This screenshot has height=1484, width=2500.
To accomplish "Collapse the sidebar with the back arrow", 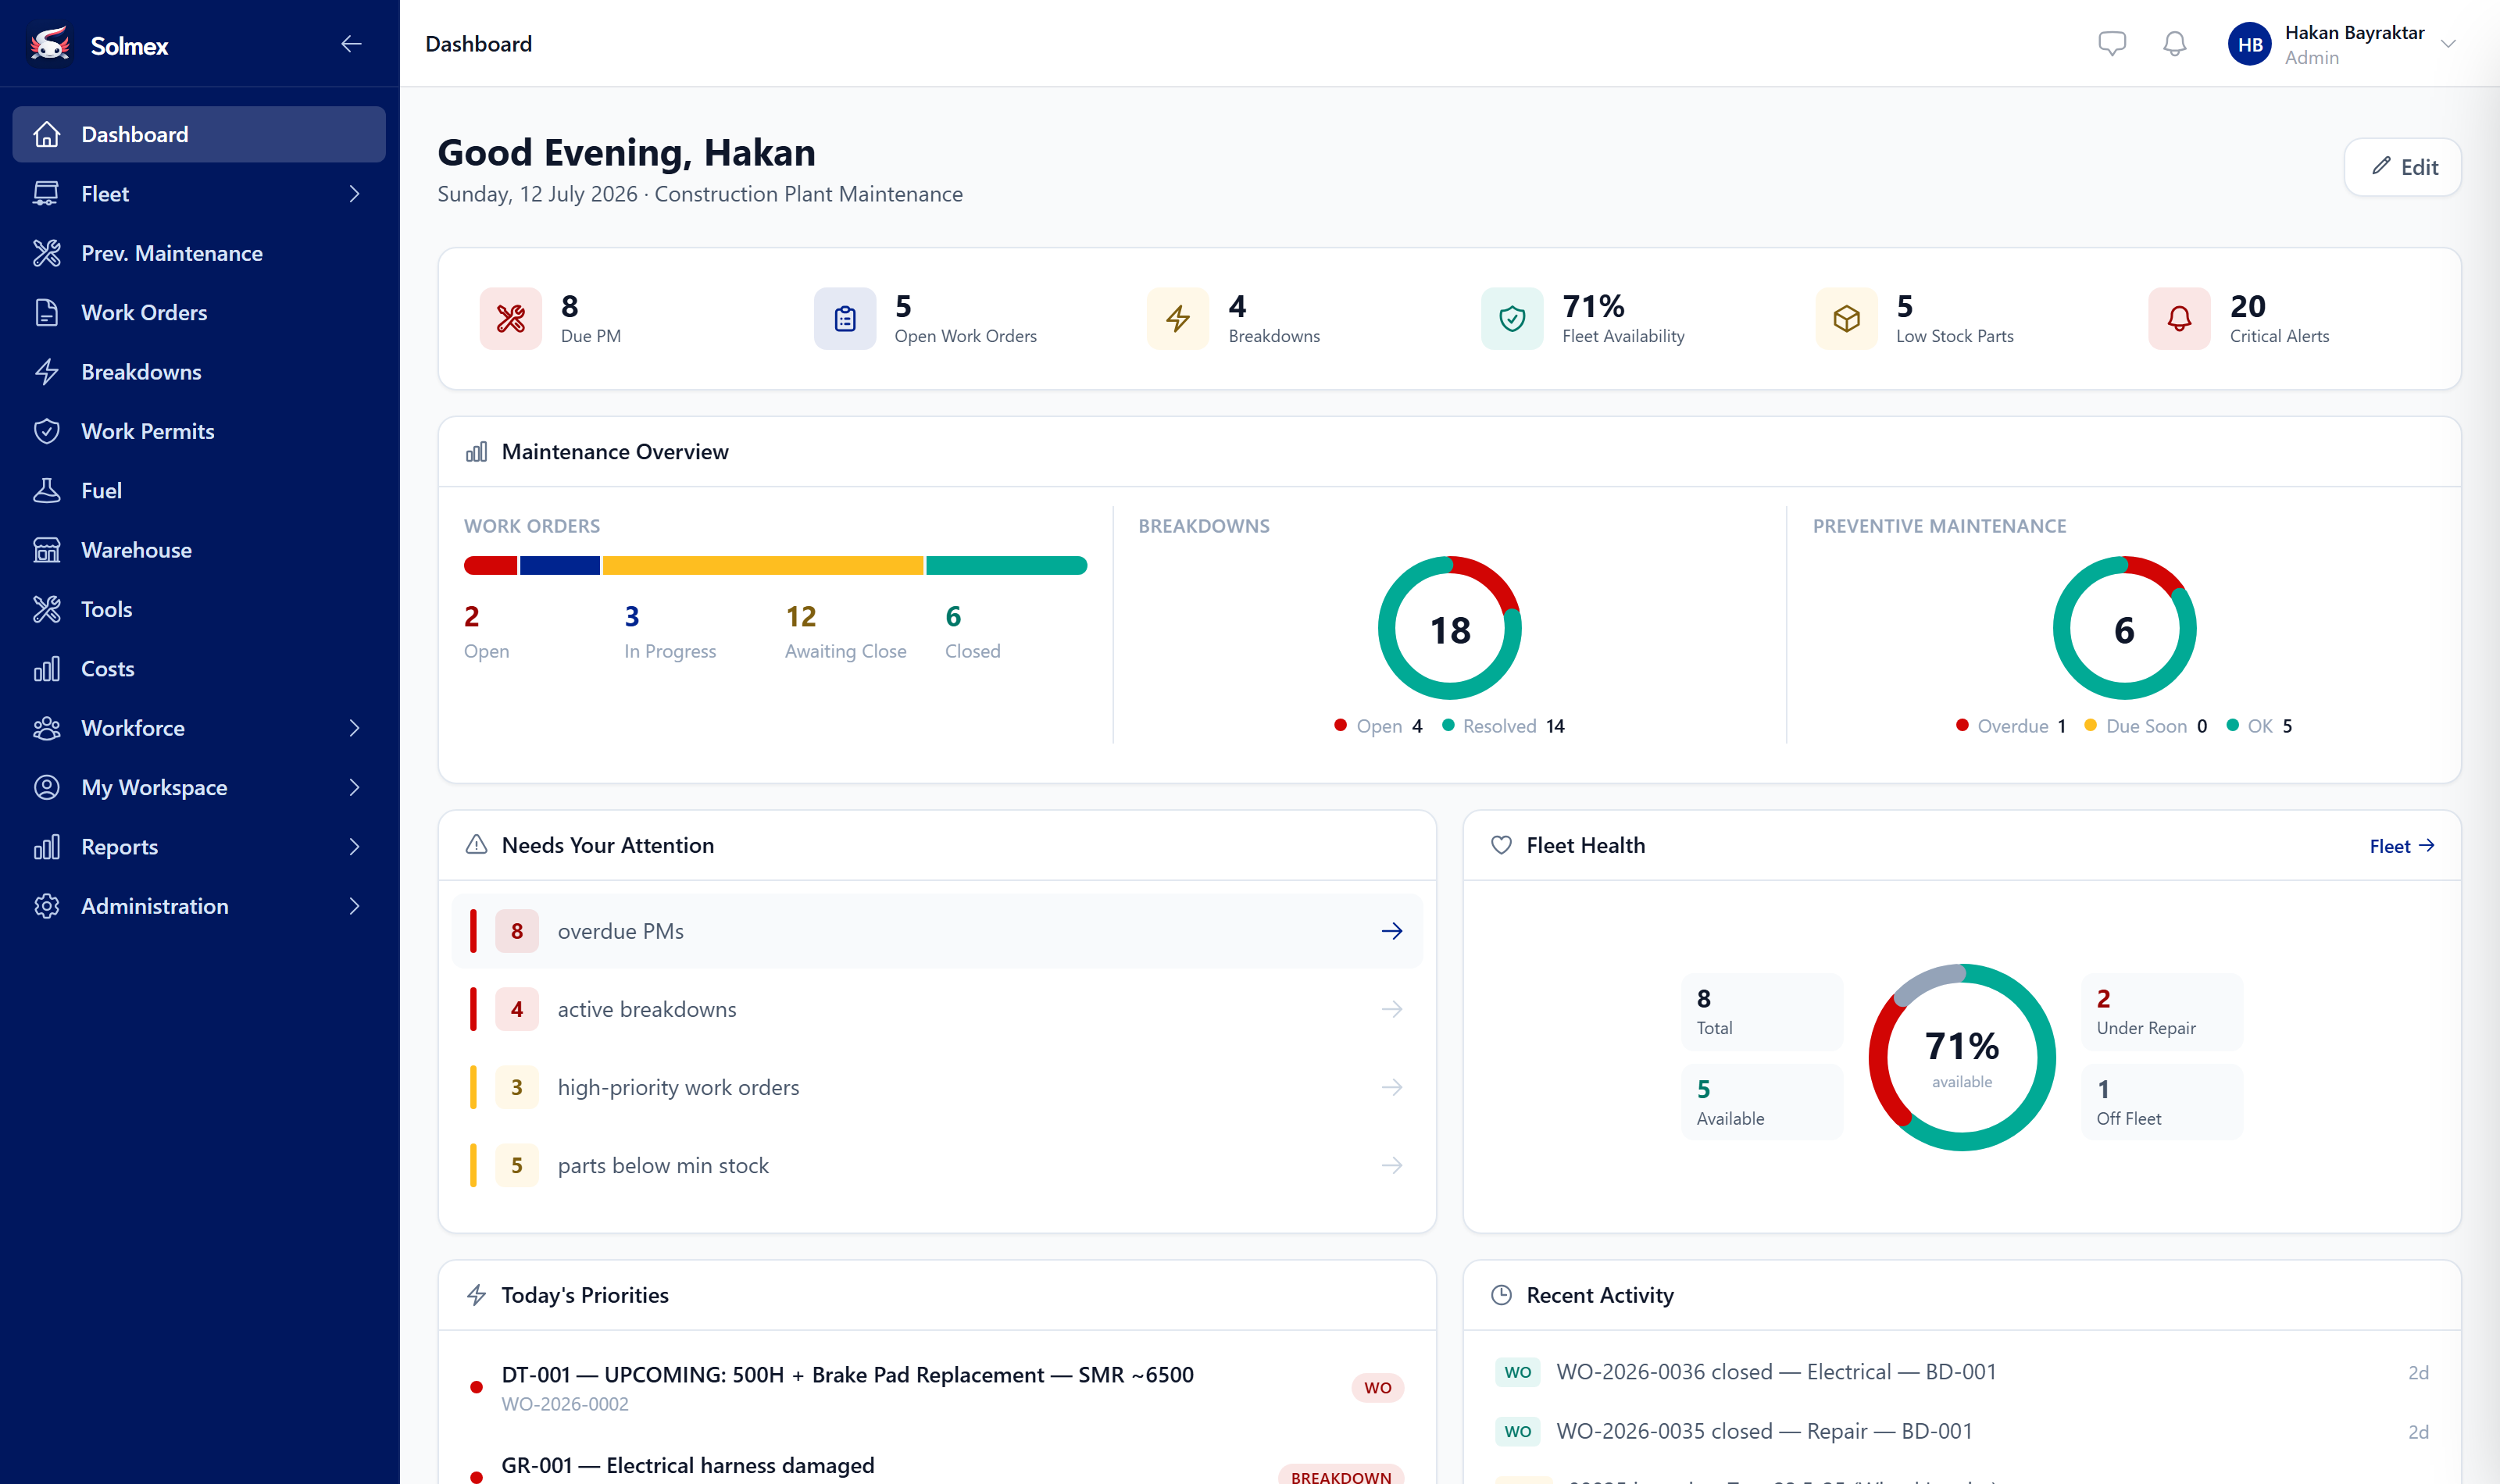I will pyautogui.click(x=351, y=44).
